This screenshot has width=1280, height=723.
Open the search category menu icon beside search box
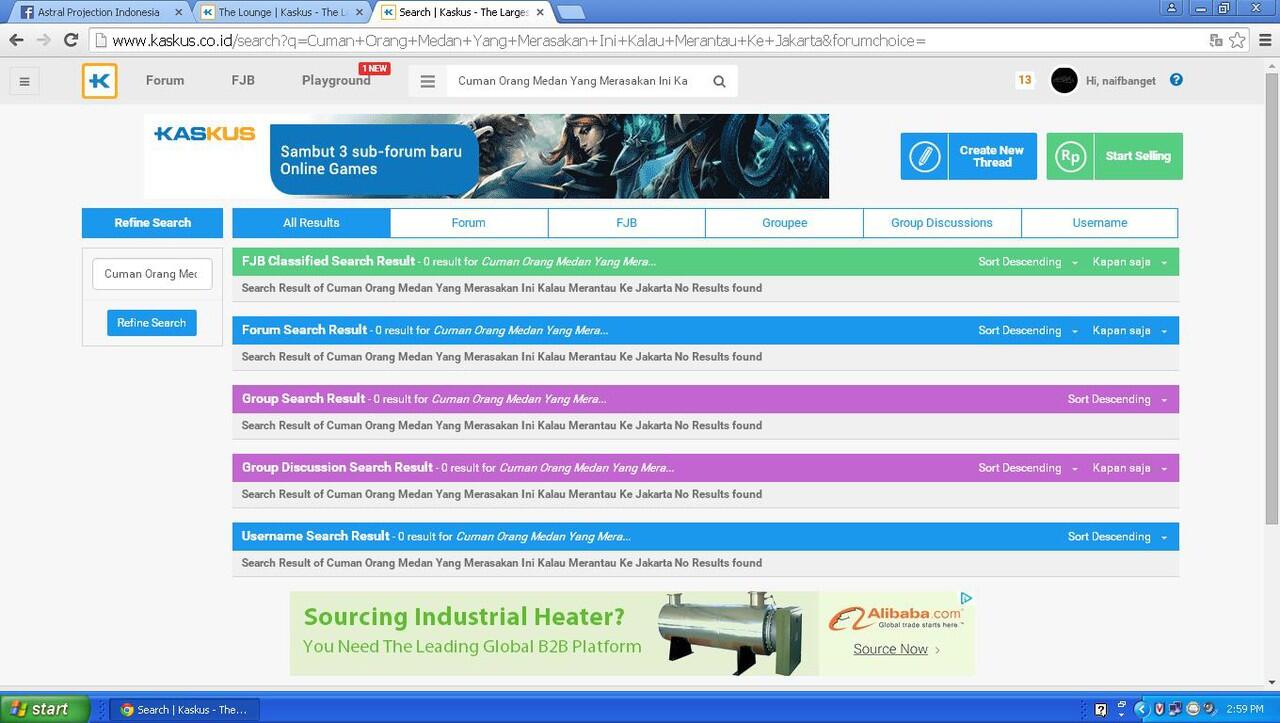[428, 82]
